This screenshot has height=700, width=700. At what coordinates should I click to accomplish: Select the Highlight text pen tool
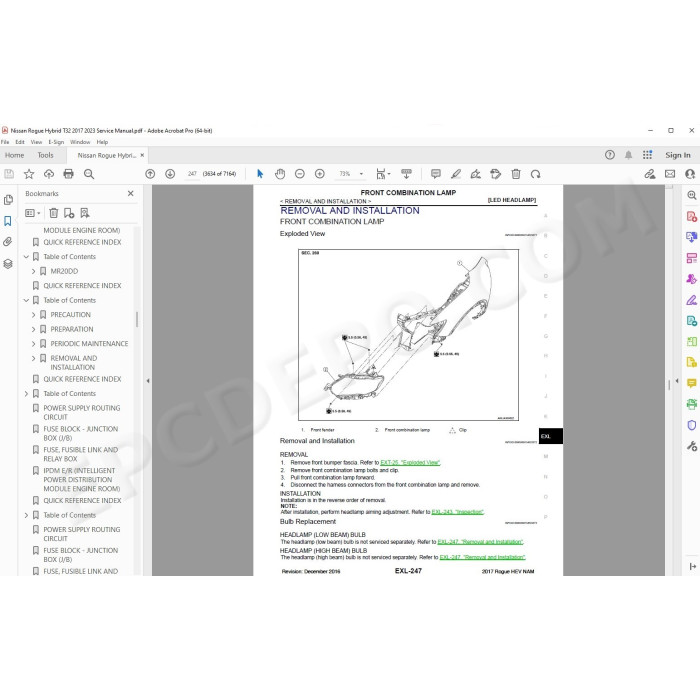[x=456, y=174]
